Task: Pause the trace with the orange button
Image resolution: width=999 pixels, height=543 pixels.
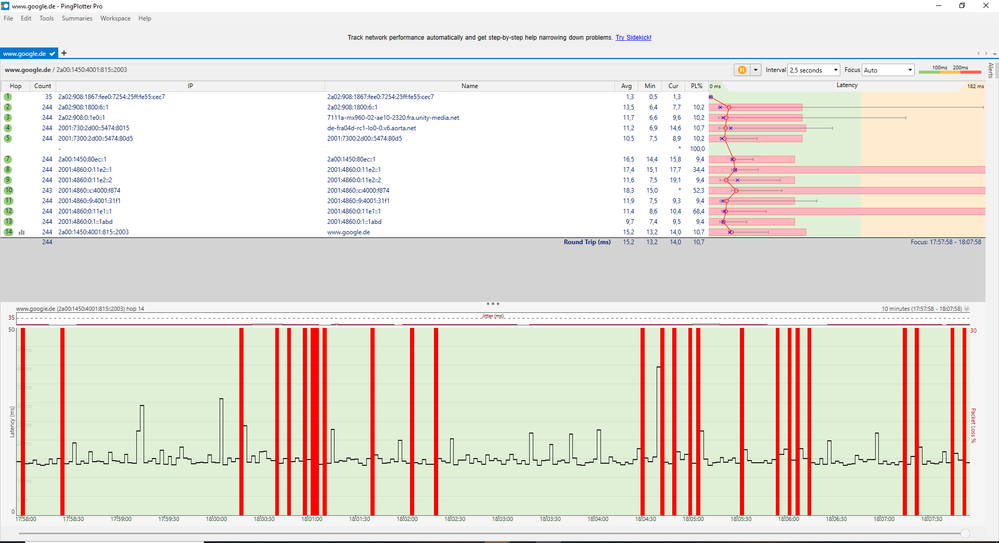Action: tap(742, 70)
